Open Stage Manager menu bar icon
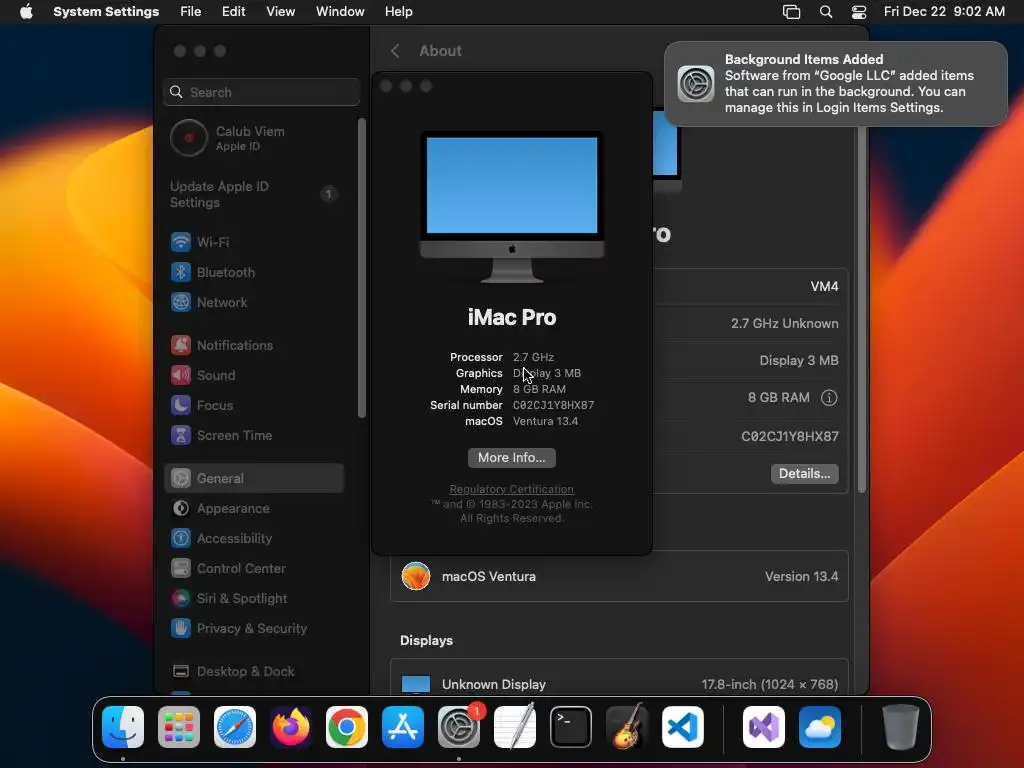Screen dimensions: 1024x768 click(792, 12)
